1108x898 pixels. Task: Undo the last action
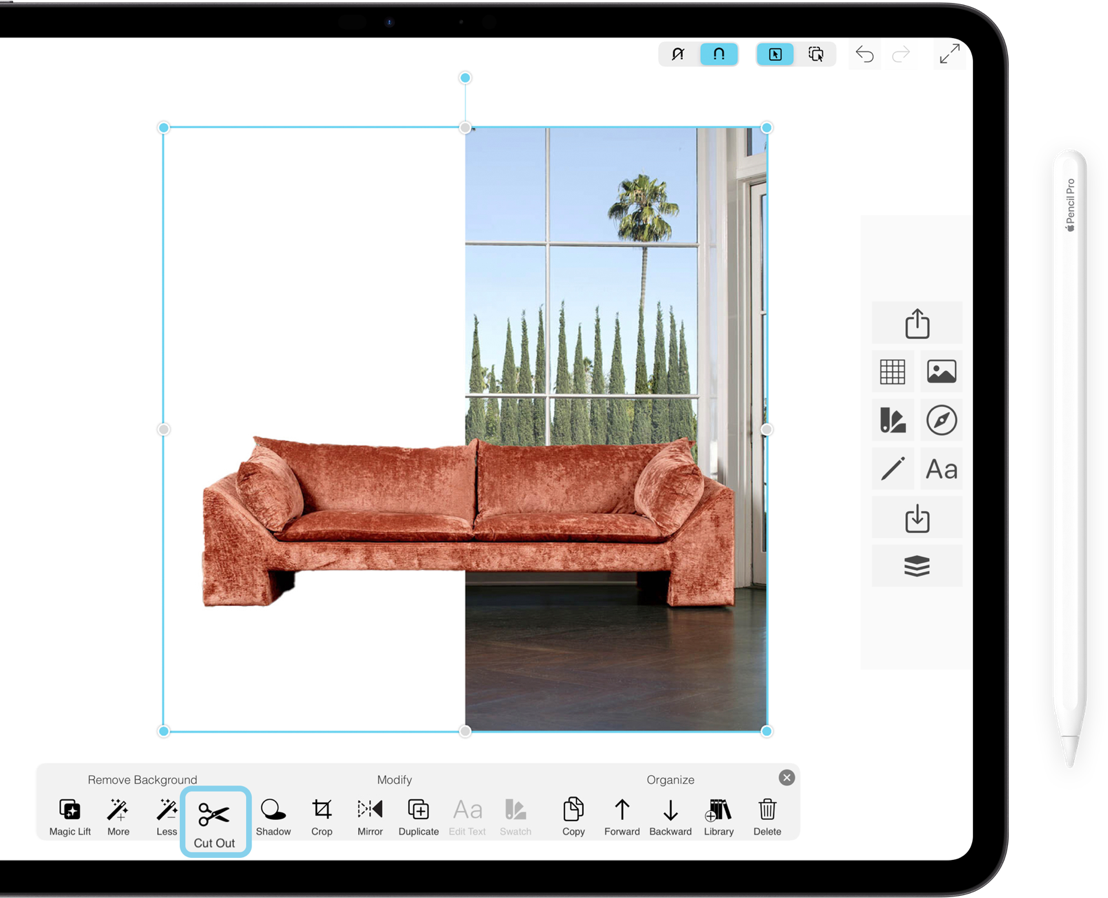point(864,54)
